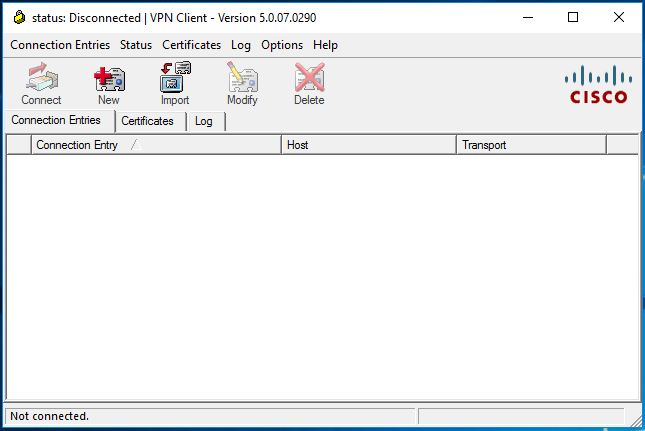Sort by Connection Entry column header
Image resolution: width=645 pixels, height=431 pixels.
point(156,145)
